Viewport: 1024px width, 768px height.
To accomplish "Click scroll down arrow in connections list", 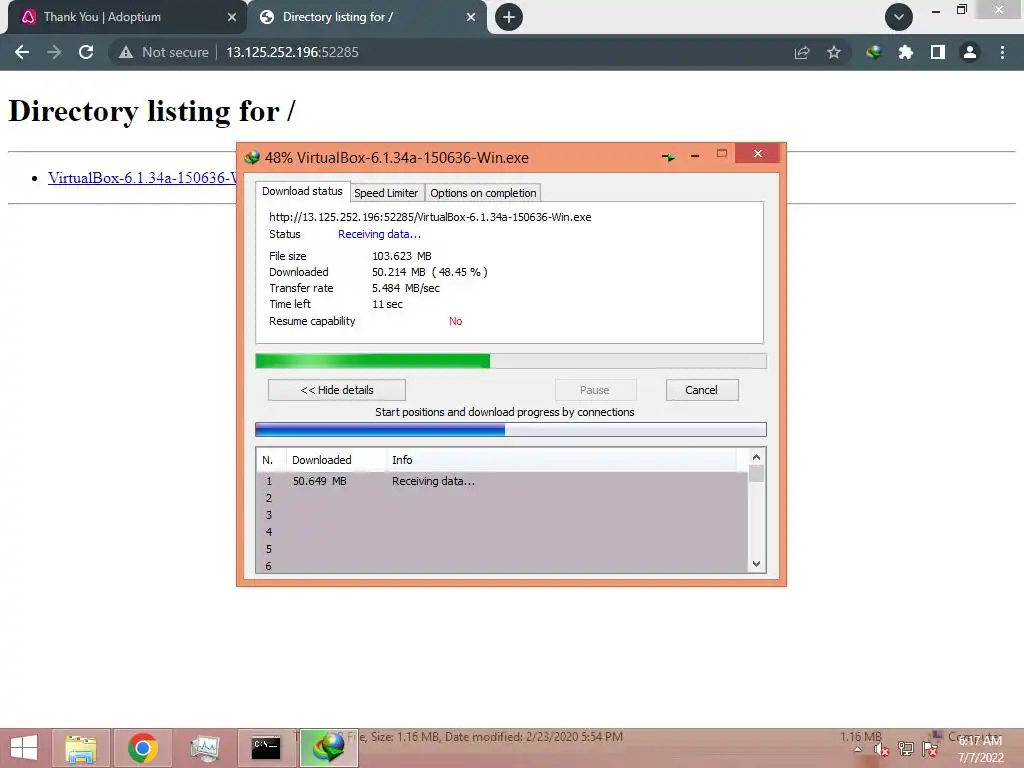I will click(756, 564).
